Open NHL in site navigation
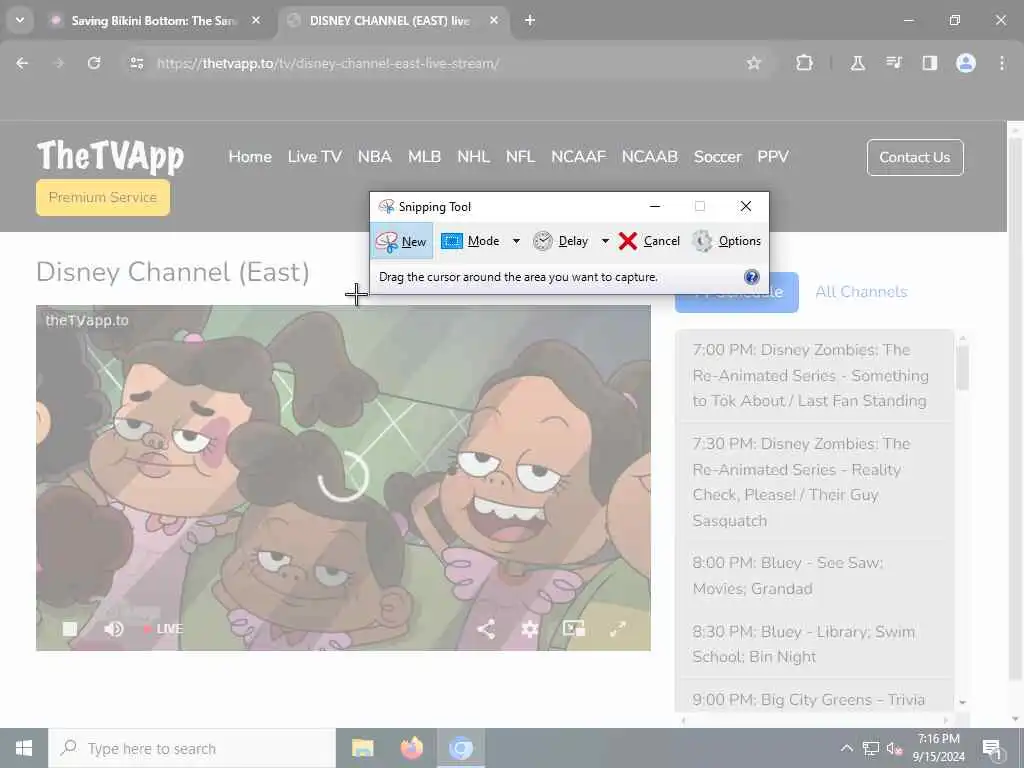This screenshot has width=1024, height=768. tap(473, 157)
